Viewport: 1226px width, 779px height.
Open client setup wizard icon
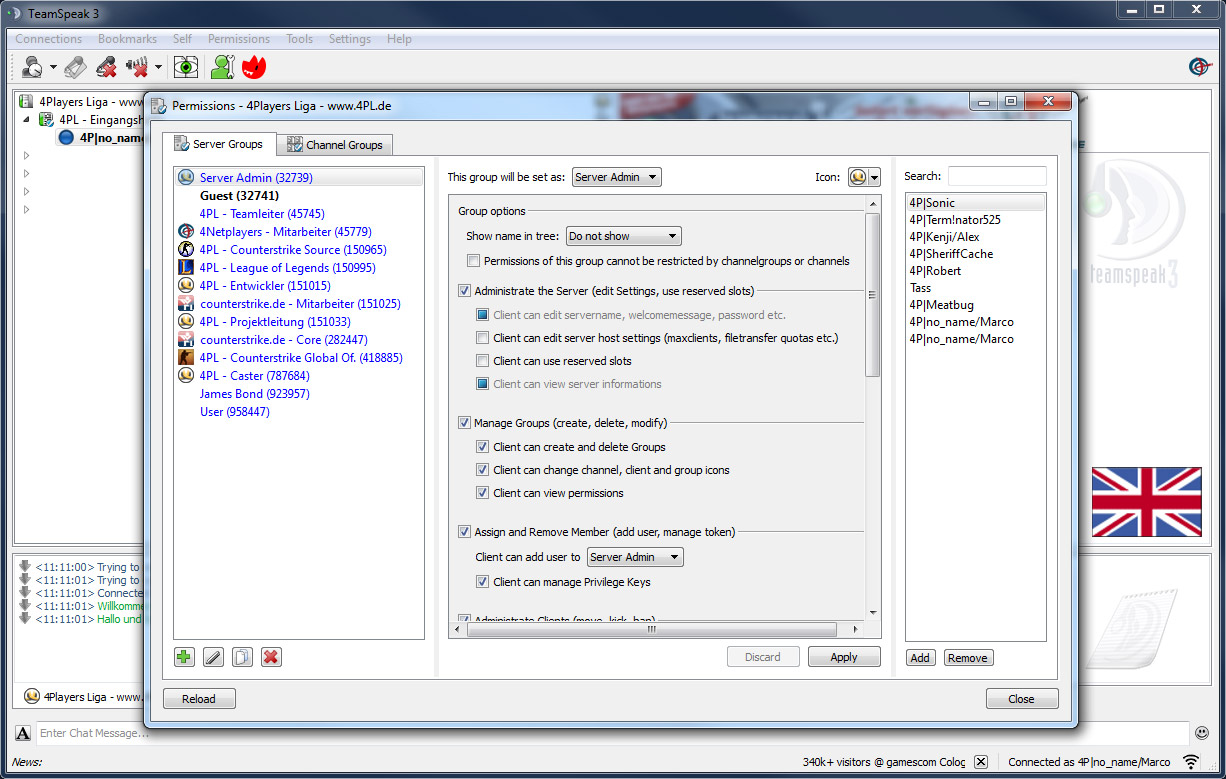tap(222, 66)
